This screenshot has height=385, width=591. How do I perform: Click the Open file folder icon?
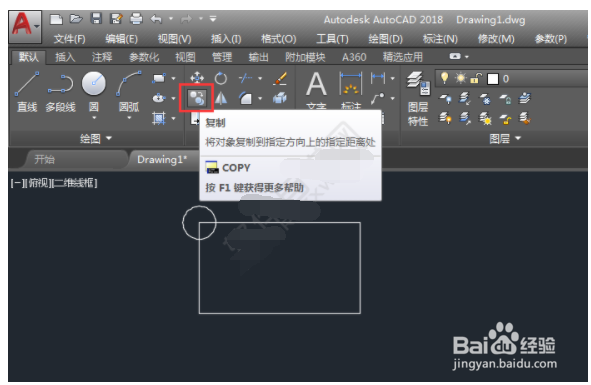coord(76,19)
